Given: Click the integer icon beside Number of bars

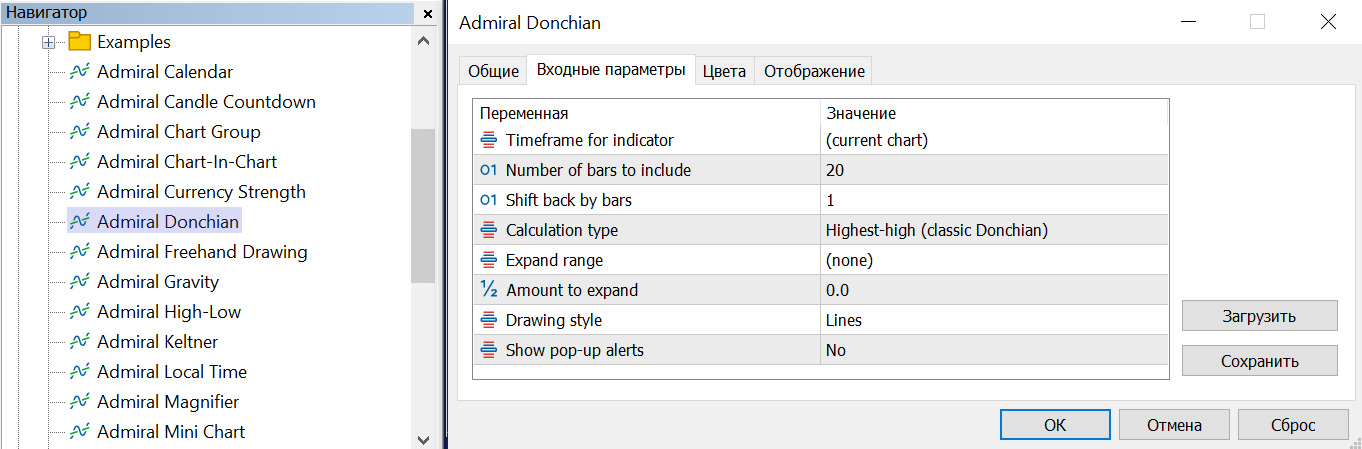Looking at the screenshot, I should (x=489, y=170).
